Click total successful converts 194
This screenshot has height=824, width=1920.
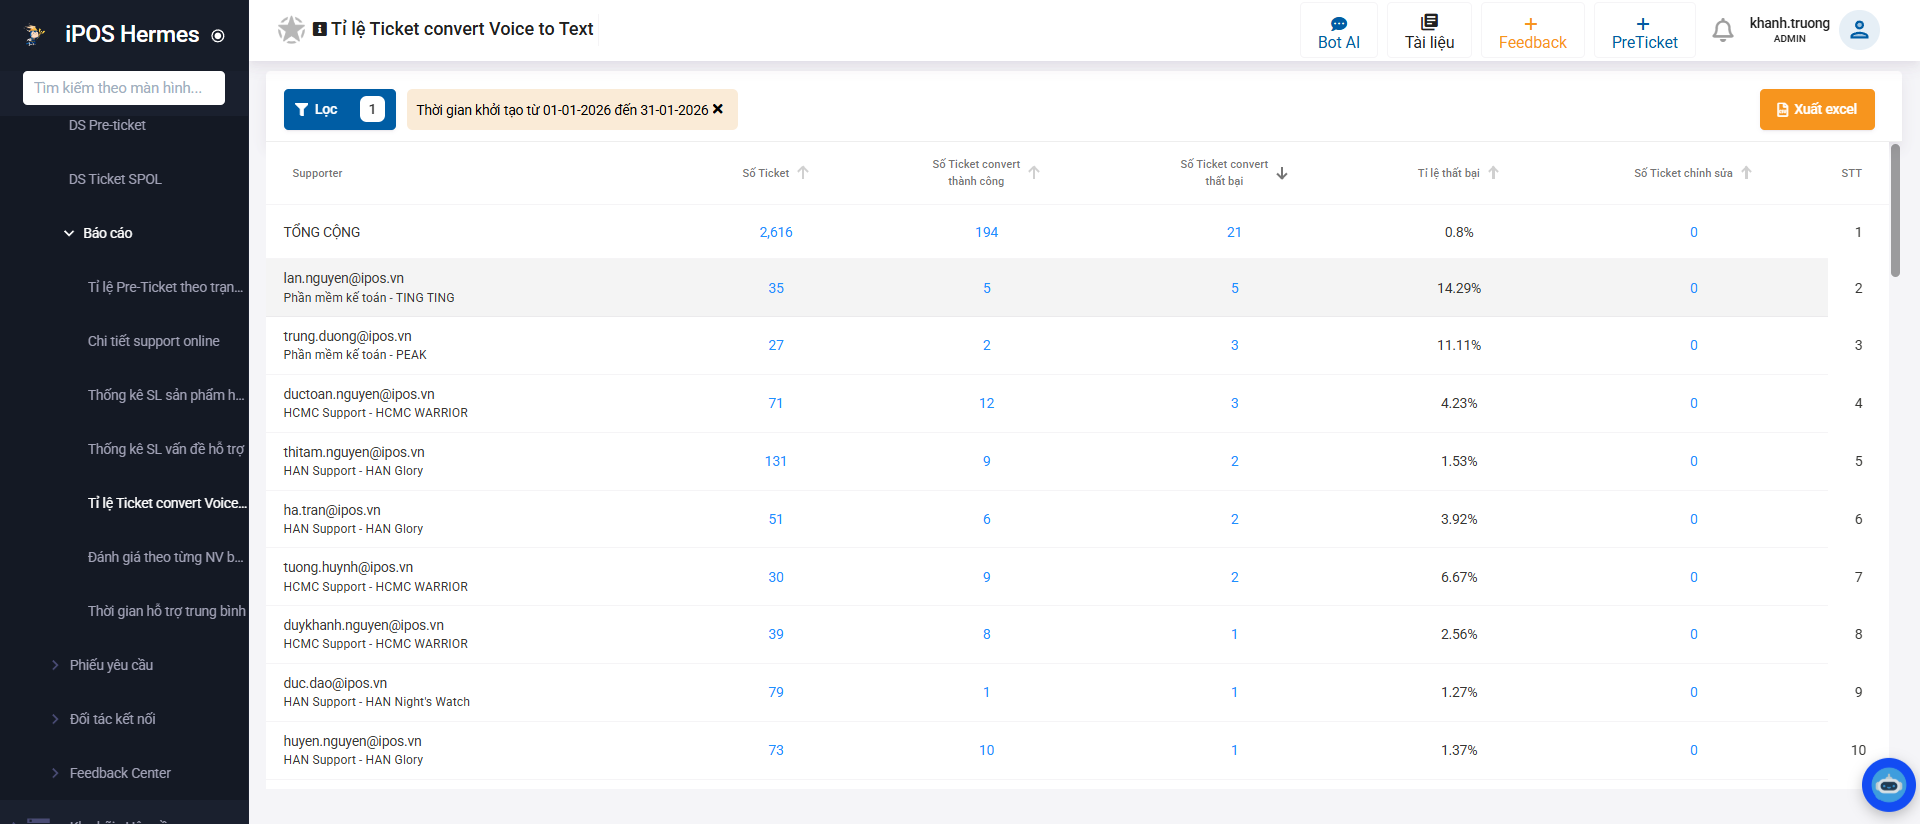(x=987, y=232)
